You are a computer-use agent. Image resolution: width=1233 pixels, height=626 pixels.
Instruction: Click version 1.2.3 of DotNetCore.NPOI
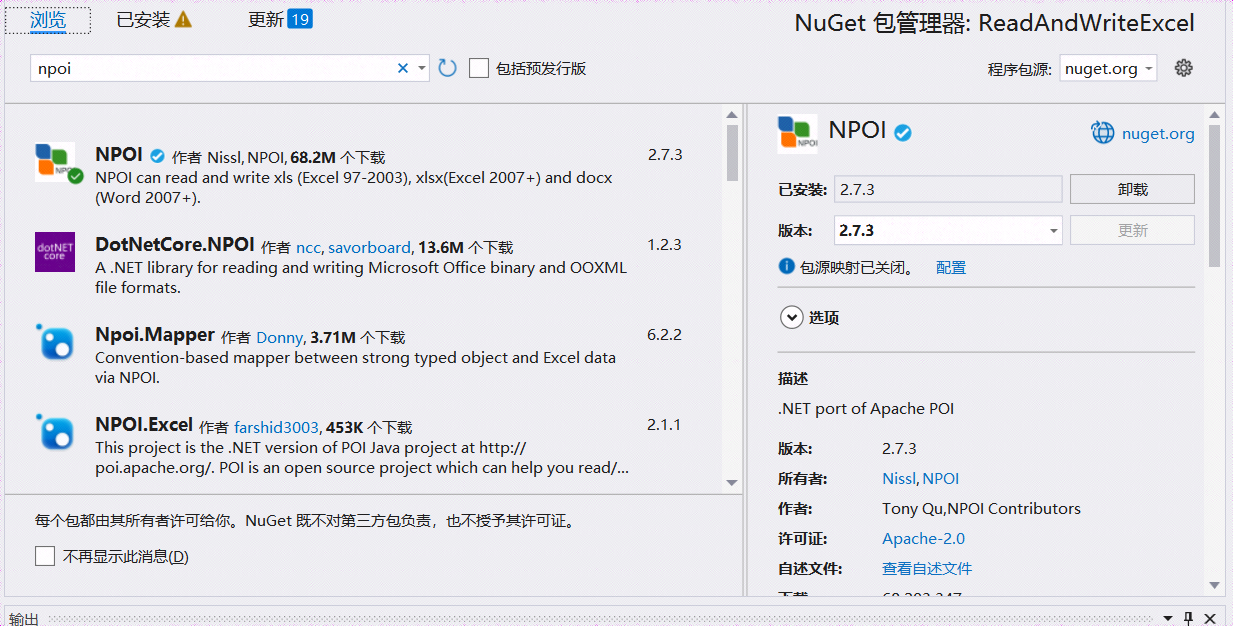664,245
